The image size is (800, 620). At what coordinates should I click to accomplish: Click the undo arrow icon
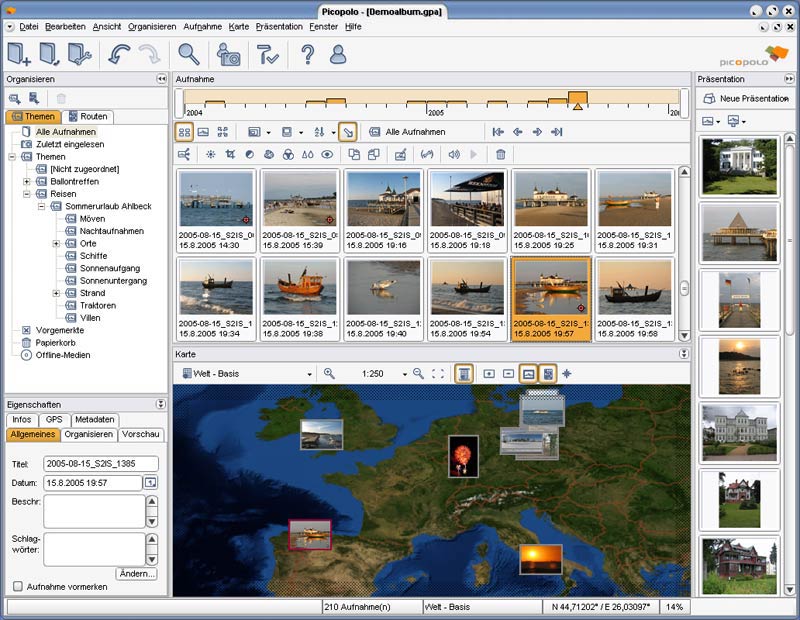pyautogui.click(x=119, y=54)
